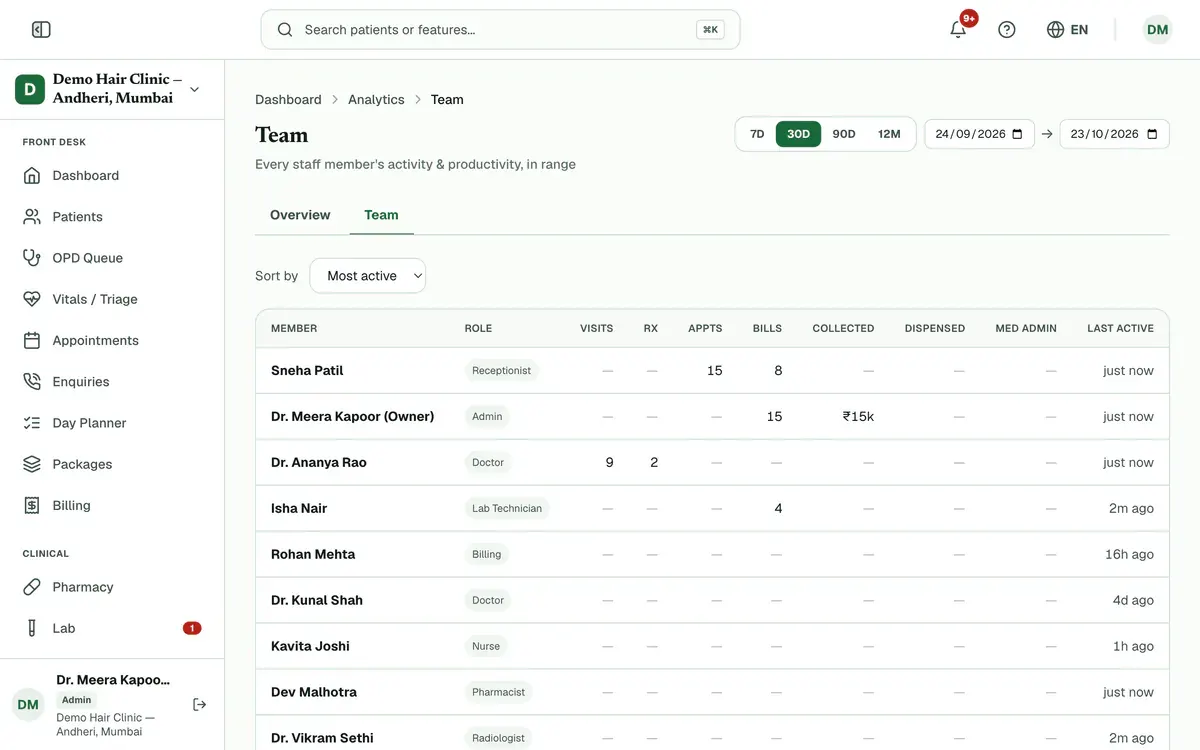
Task: Switch to the Overview tab
Action: pos(300,215)
